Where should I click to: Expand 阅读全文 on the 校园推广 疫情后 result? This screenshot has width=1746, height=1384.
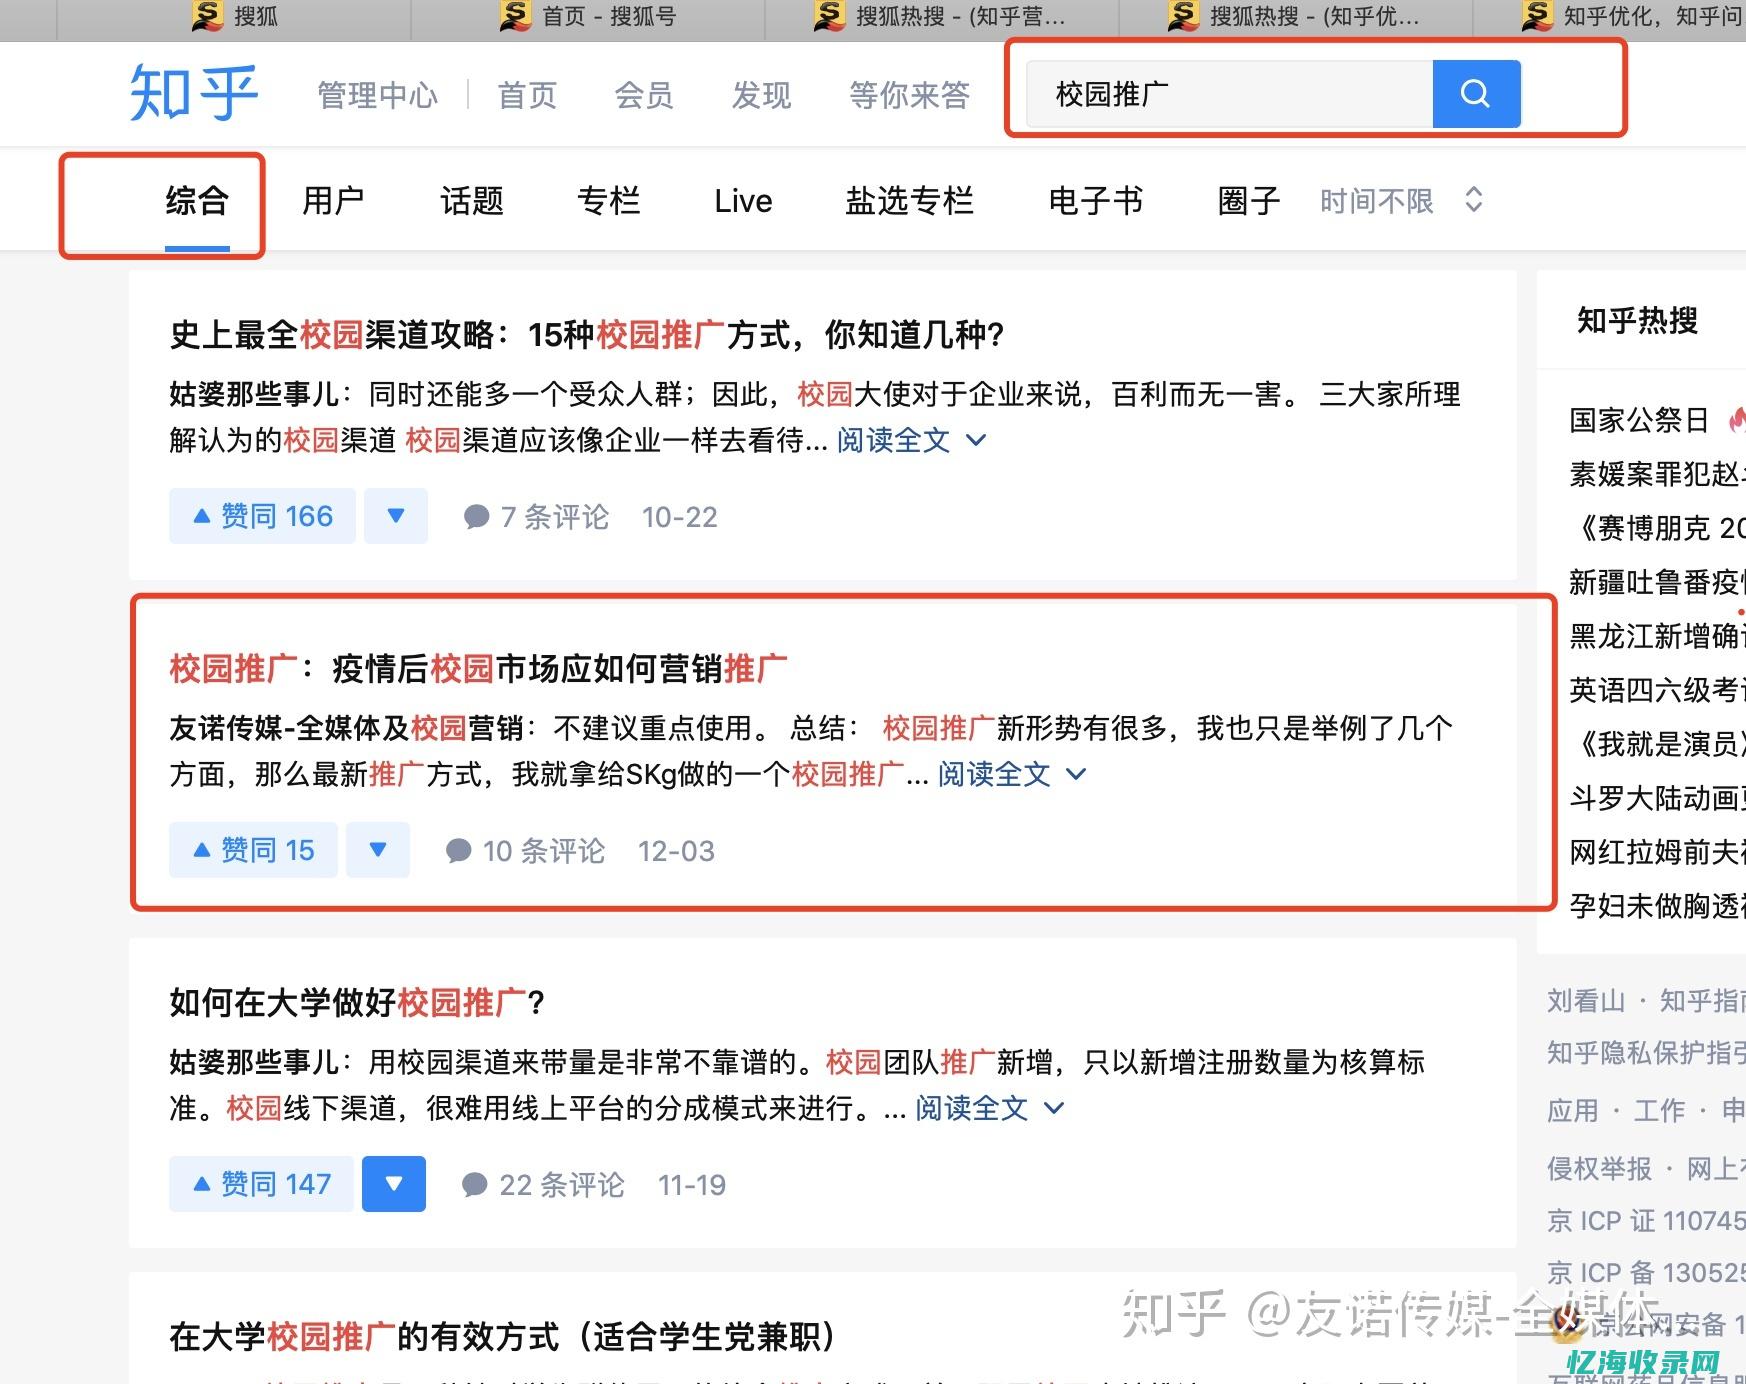pos(993,774)
